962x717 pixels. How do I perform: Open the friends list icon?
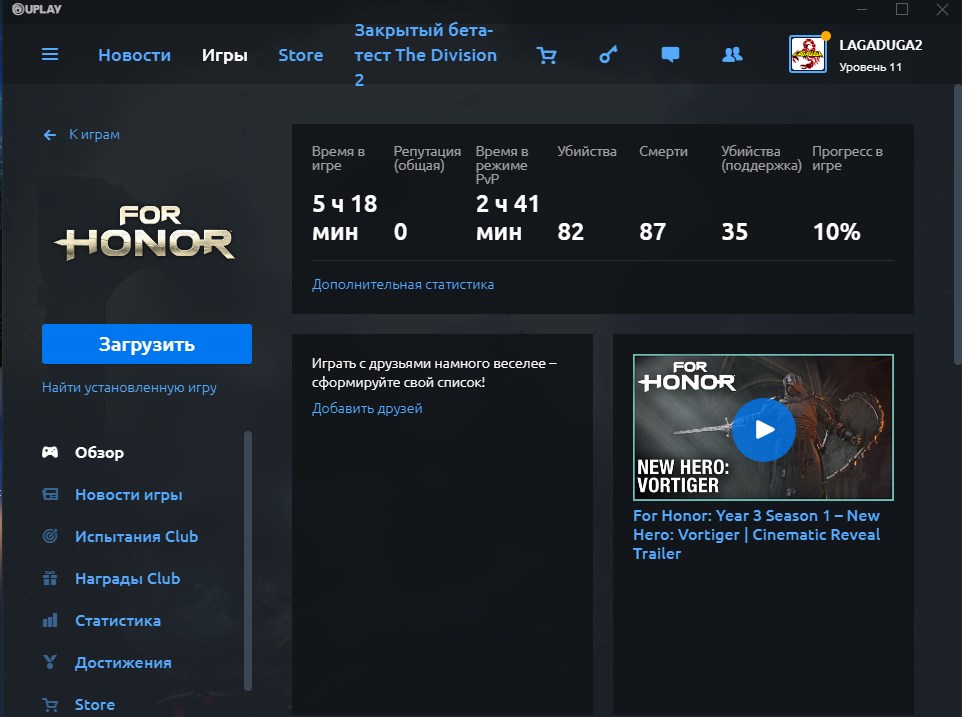[x=732, y=55]
